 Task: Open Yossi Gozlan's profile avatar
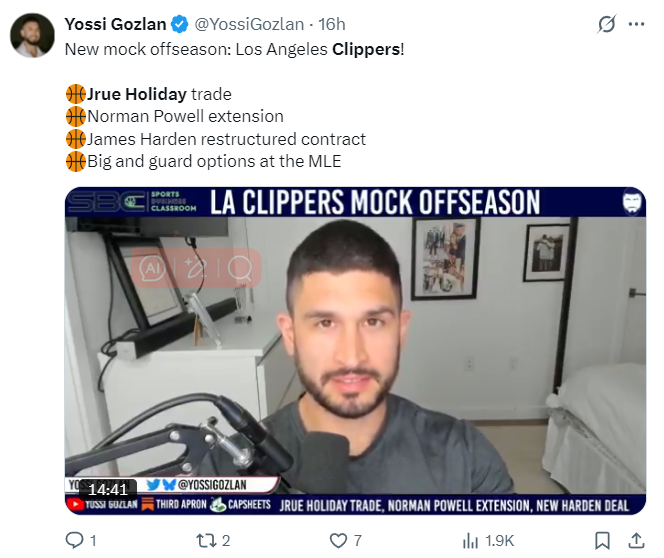32,35
